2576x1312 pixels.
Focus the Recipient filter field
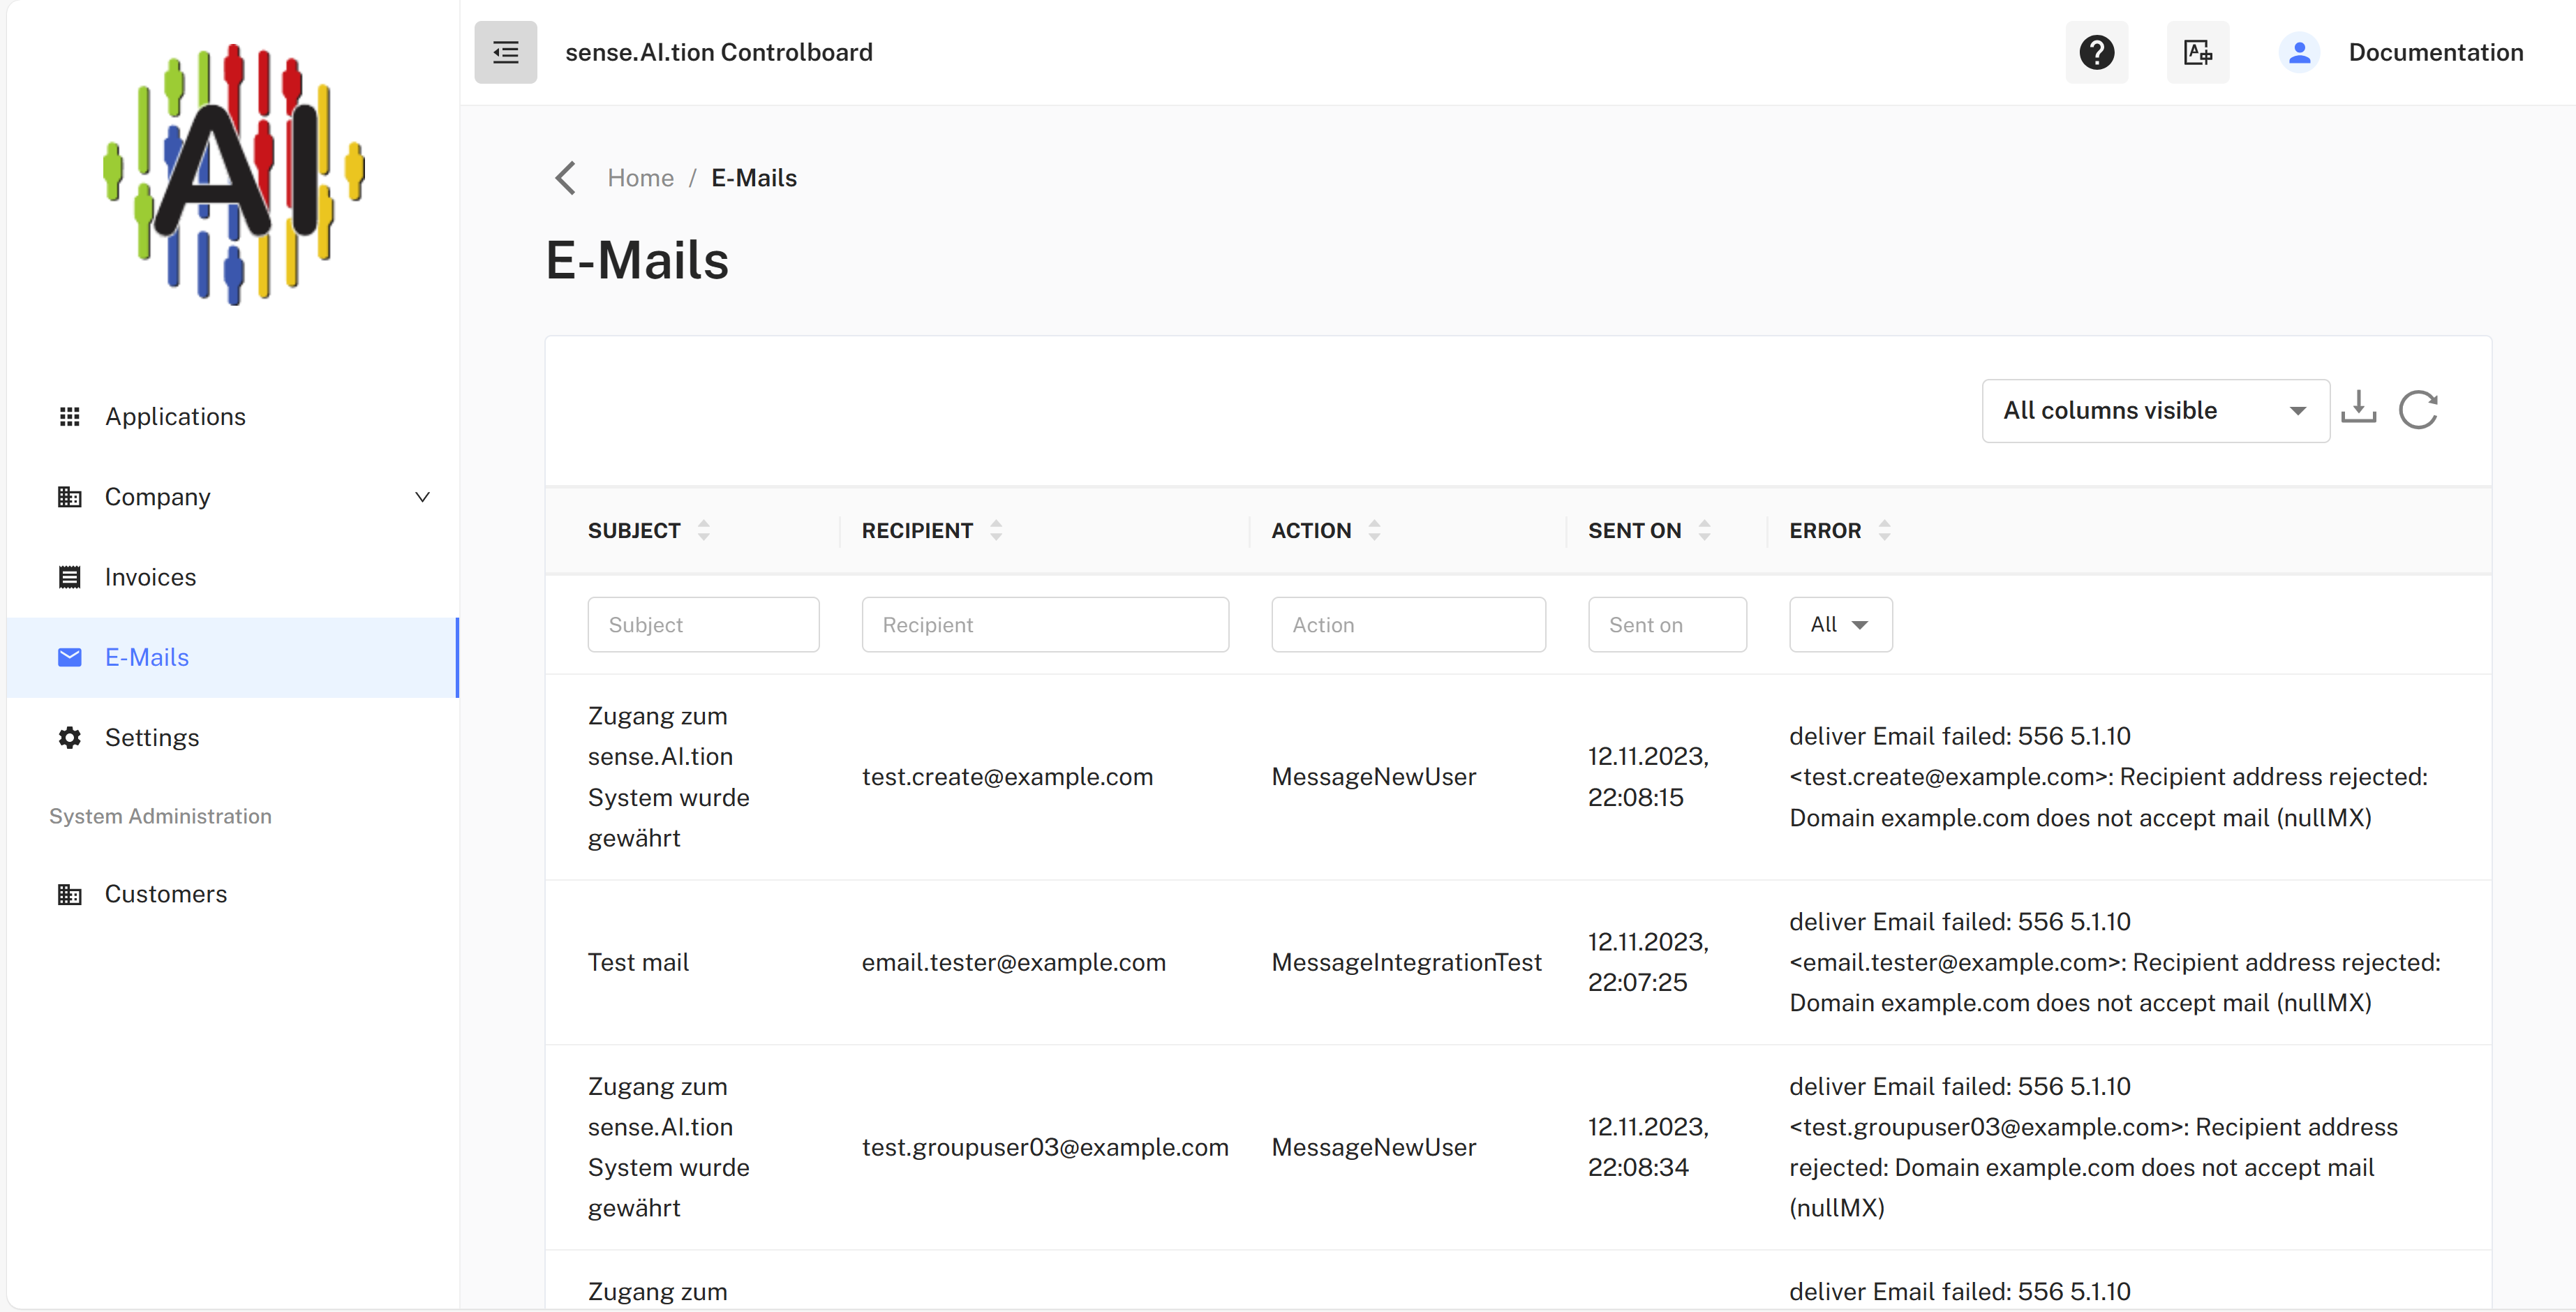1045,624
